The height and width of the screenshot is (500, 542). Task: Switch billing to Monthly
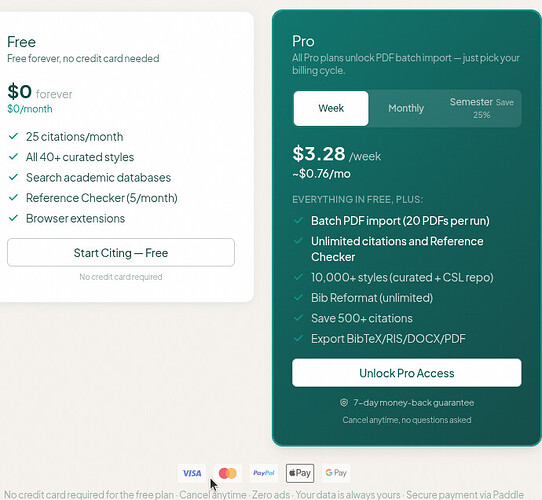(x=406, y=108)
